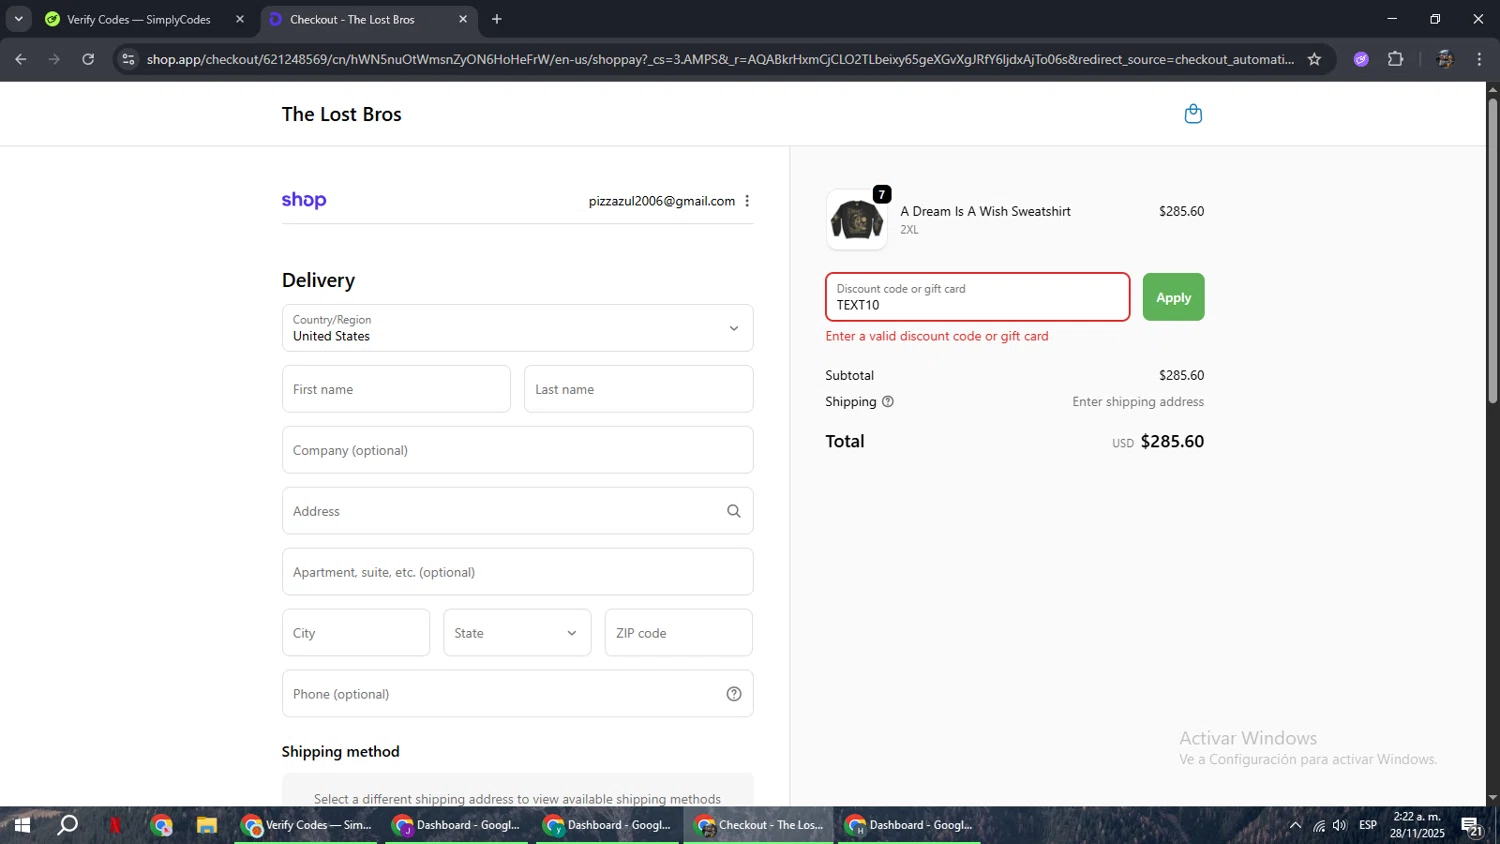Open the volume tray icon
Screen dimensions: 1500x844
click(1340, 825)
